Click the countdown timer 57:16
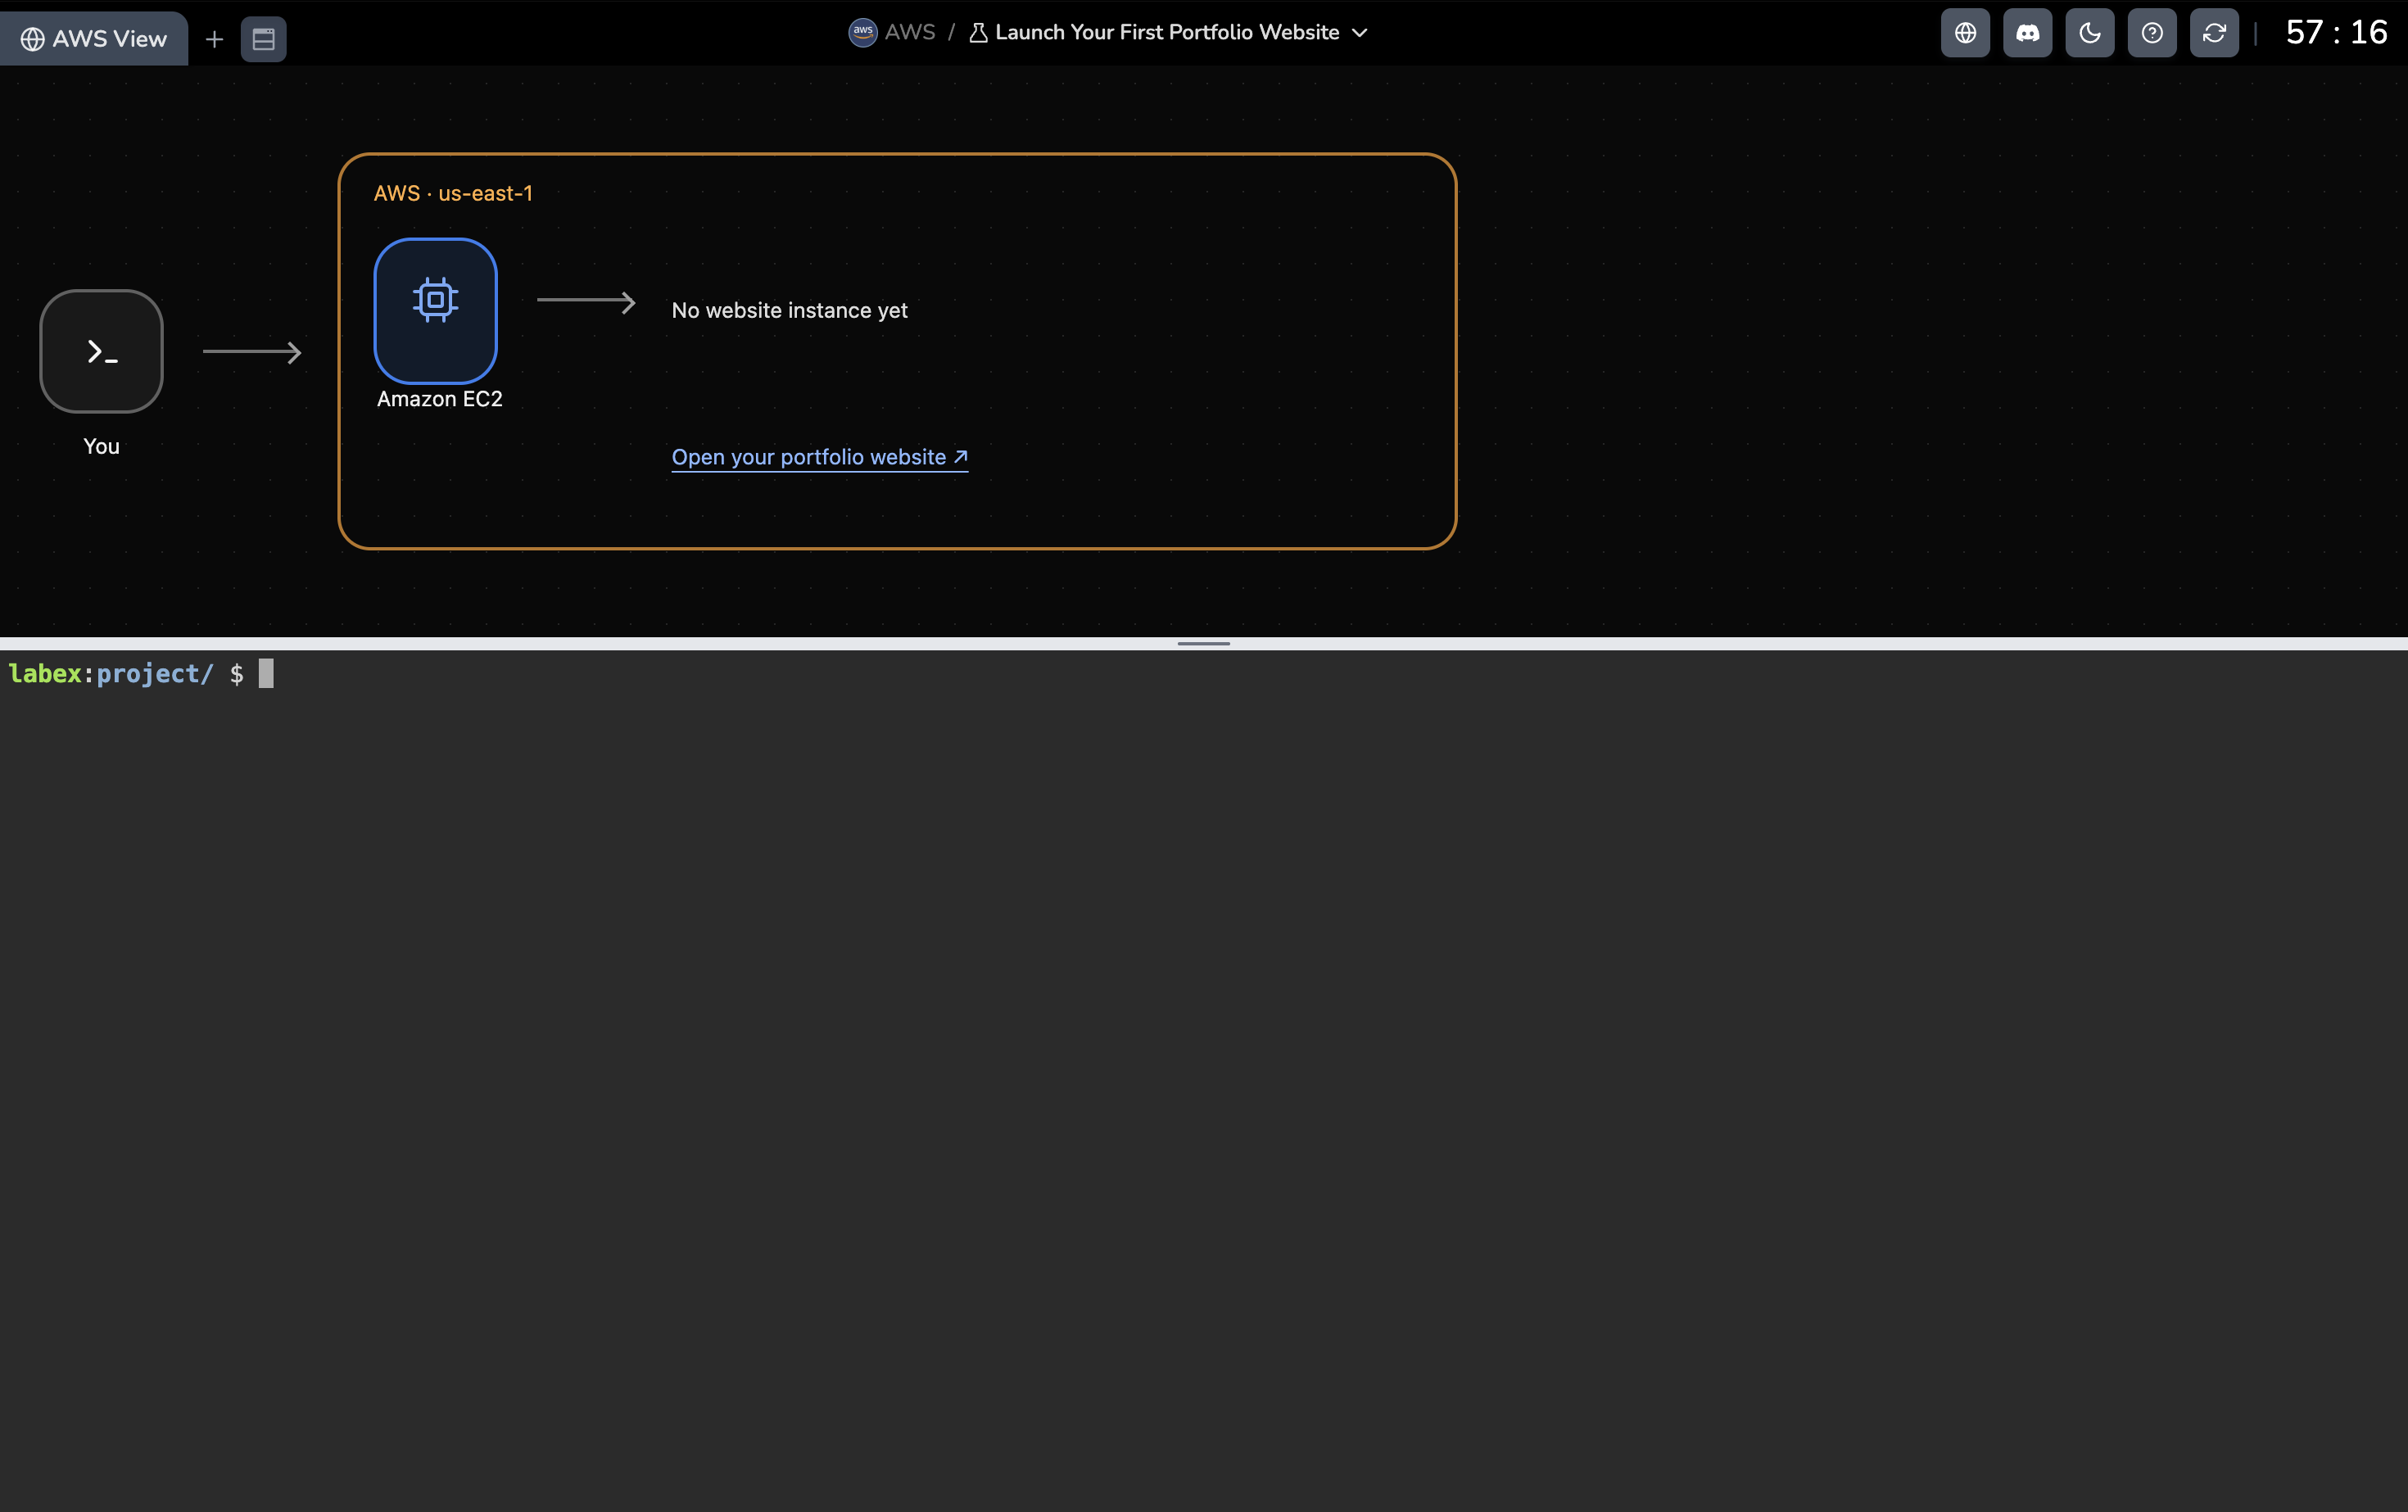 [x=2336, y=33]
